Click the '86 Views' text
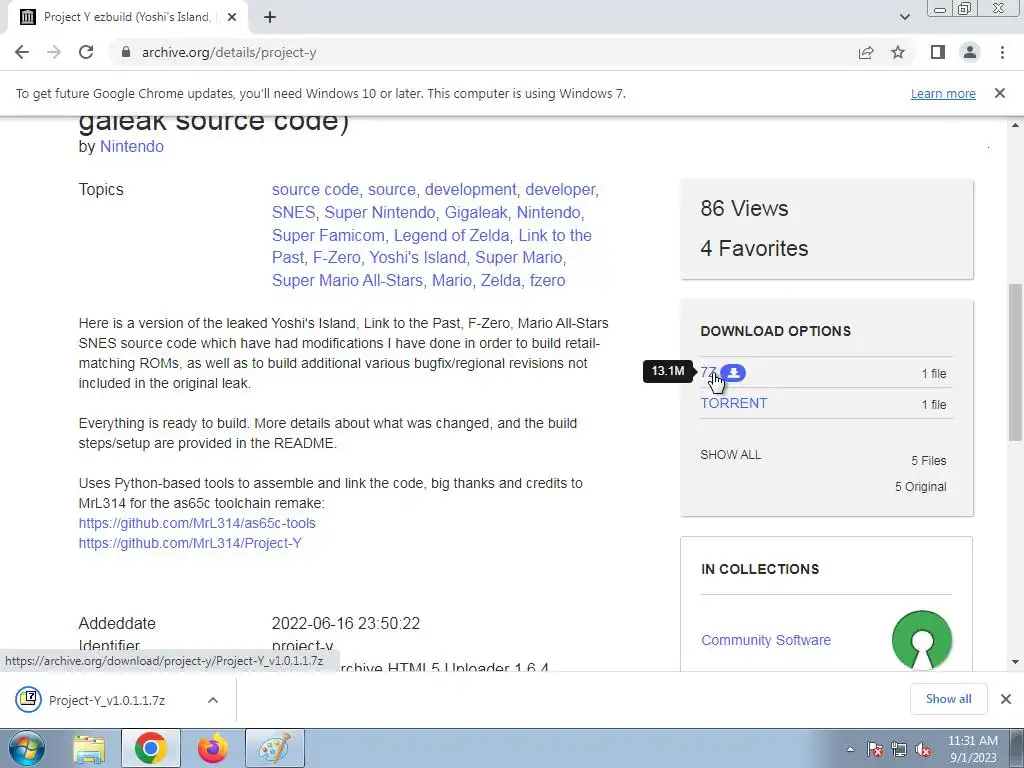This screenshot has width=1024, height=768. coord(744,208)
